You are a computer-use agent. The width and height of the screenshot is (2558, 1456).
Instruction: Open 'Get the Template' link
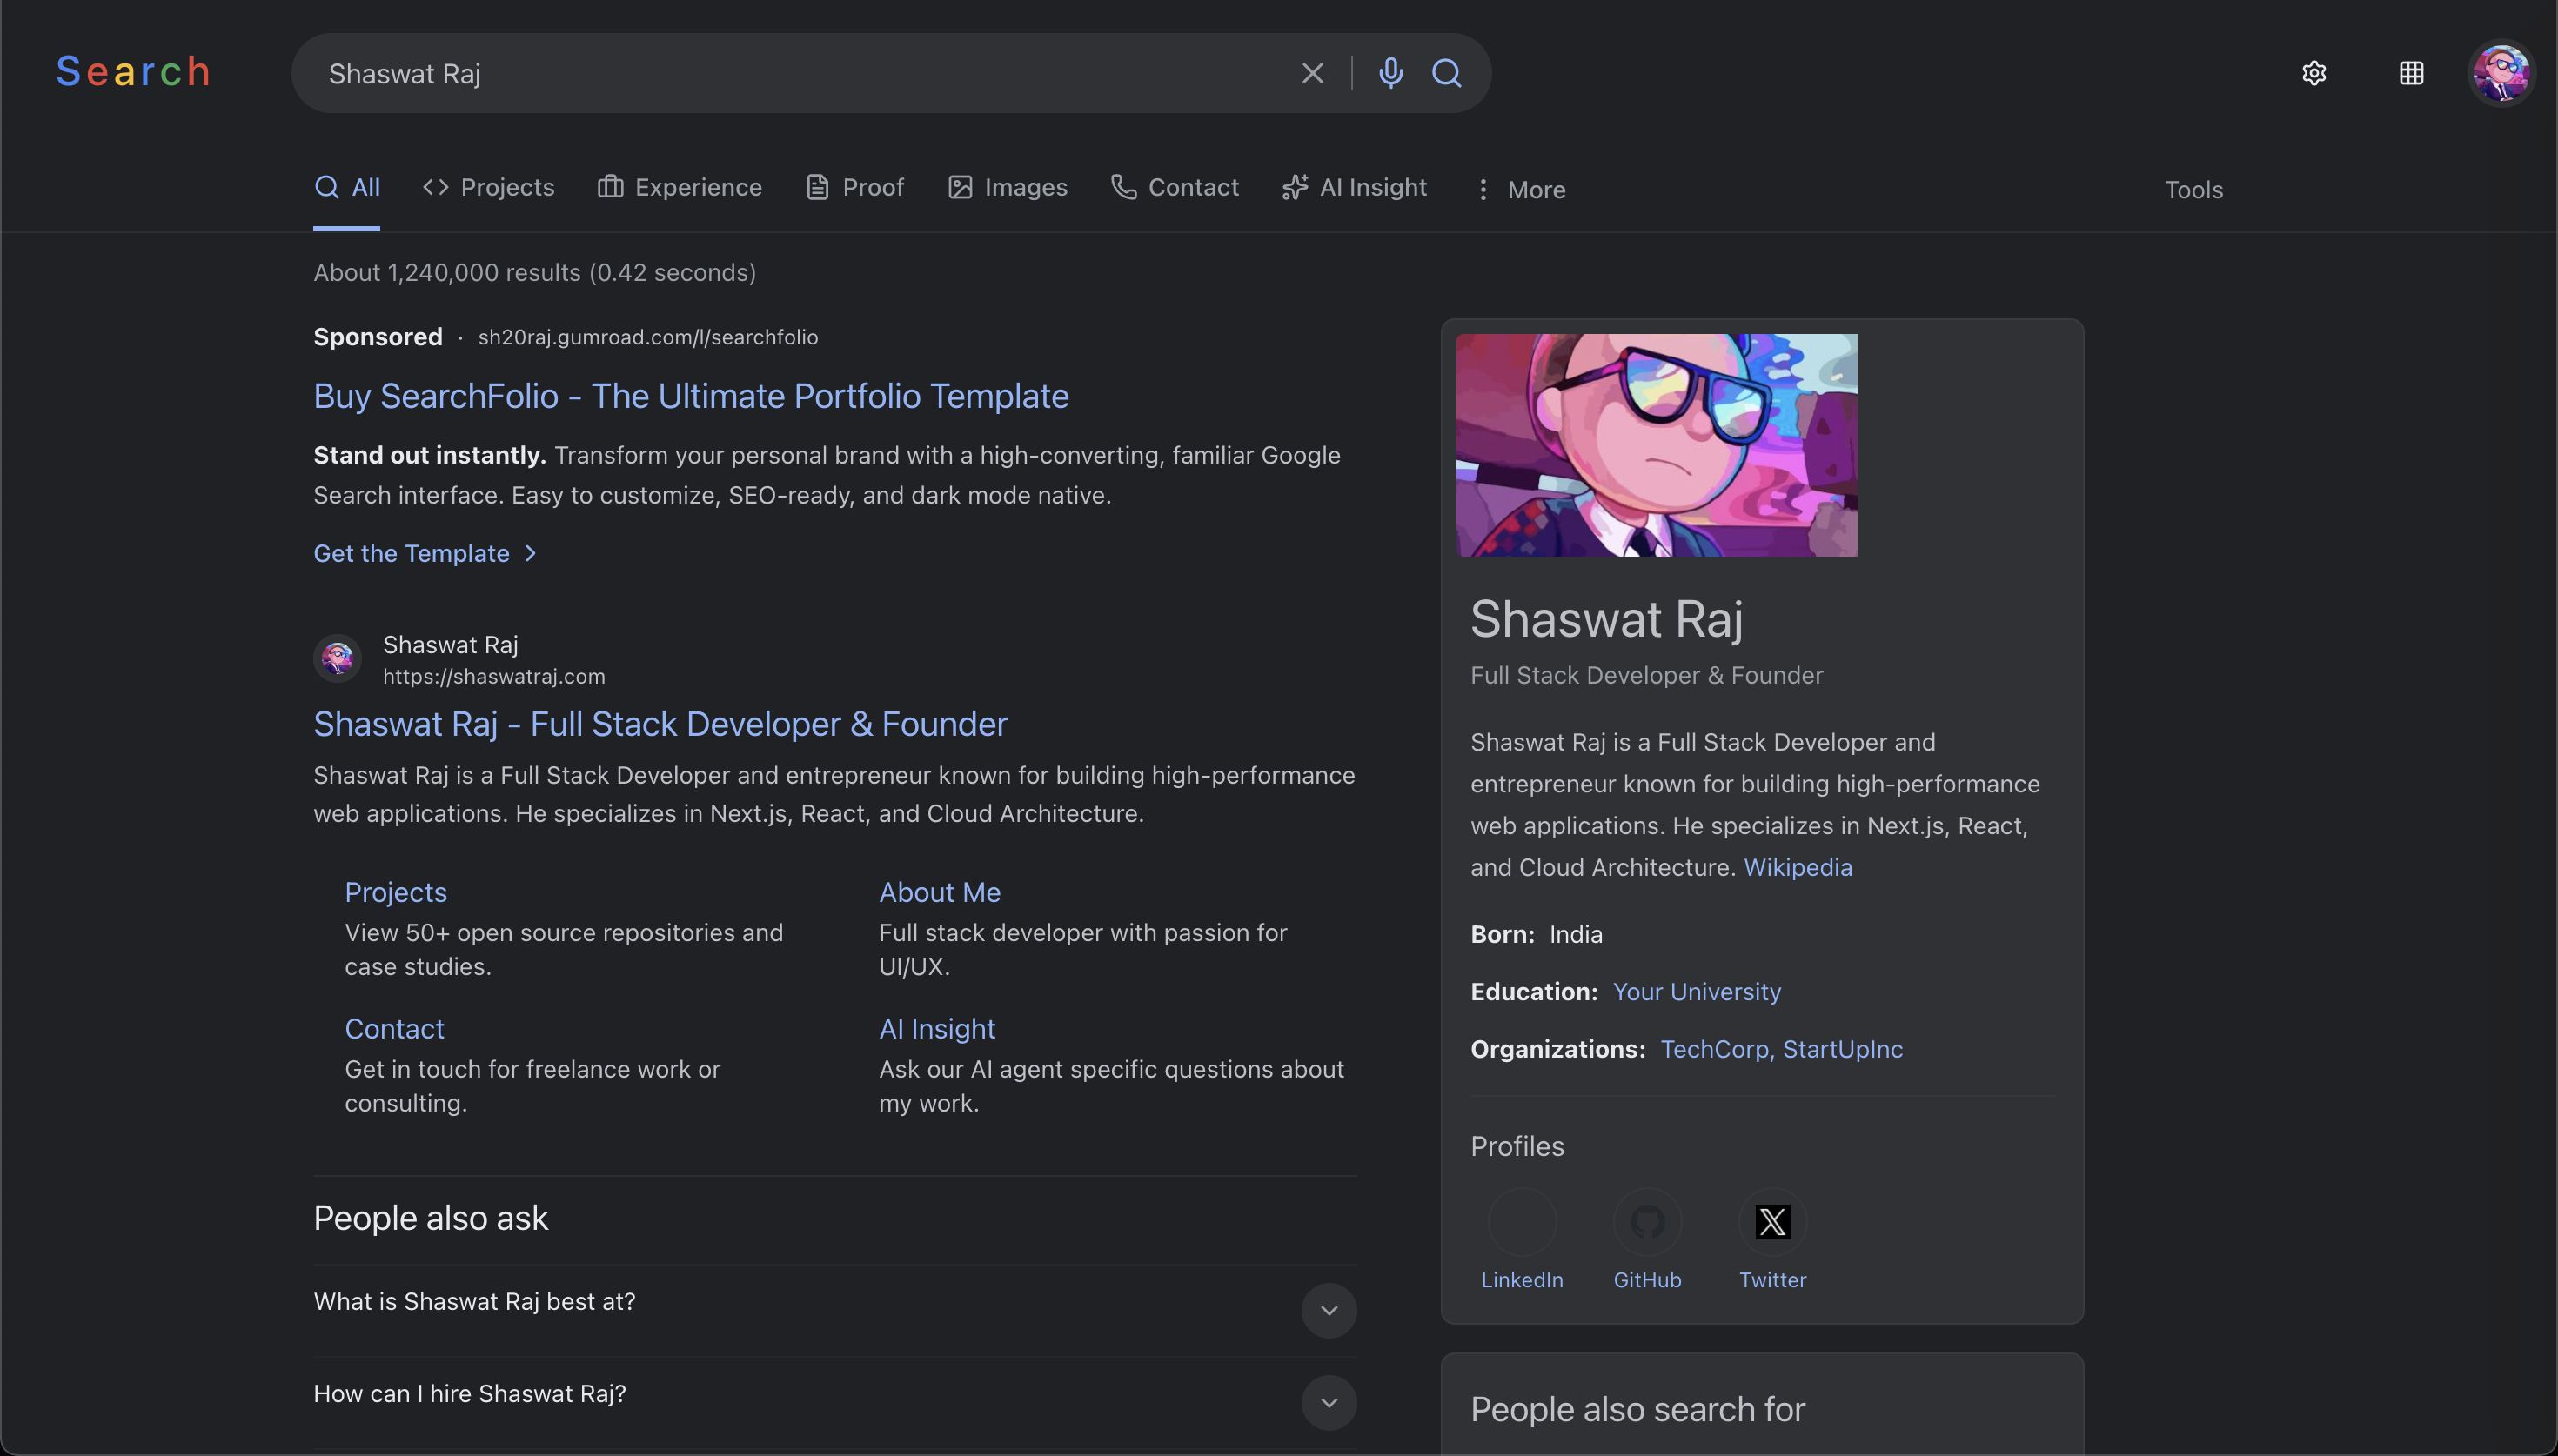point(413,553)
